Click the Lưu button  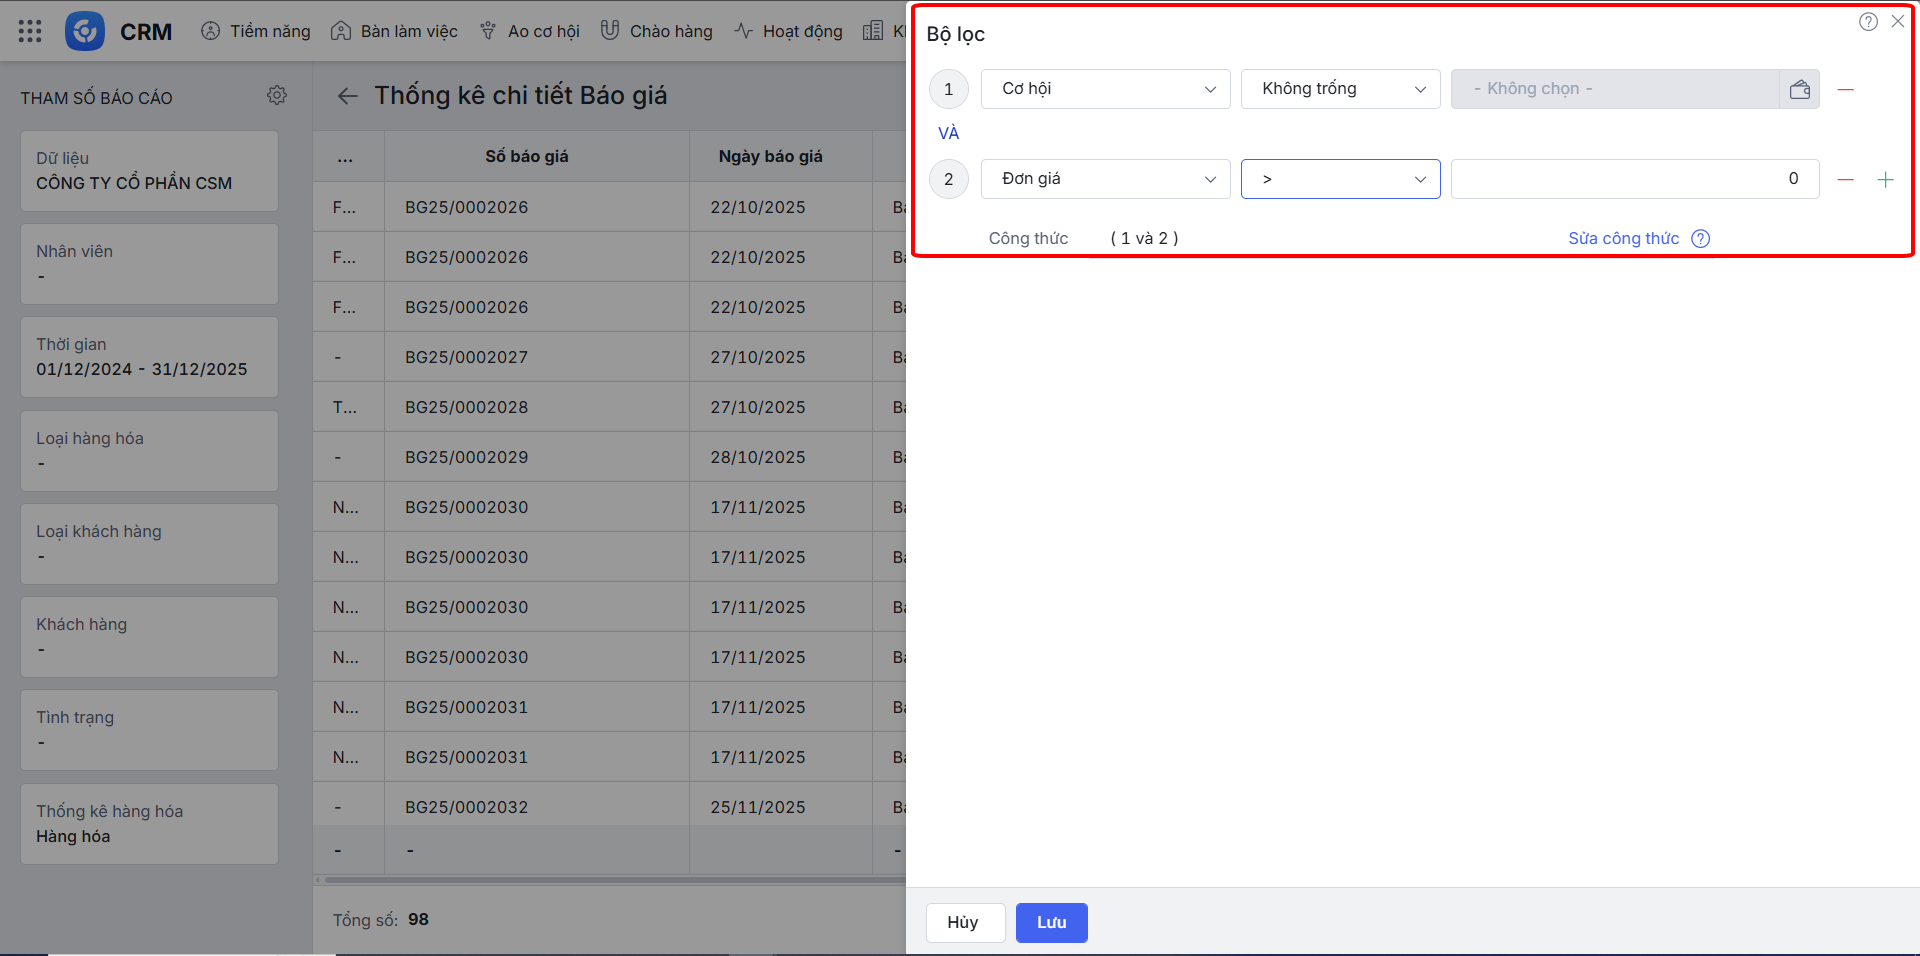point(1051,922)
